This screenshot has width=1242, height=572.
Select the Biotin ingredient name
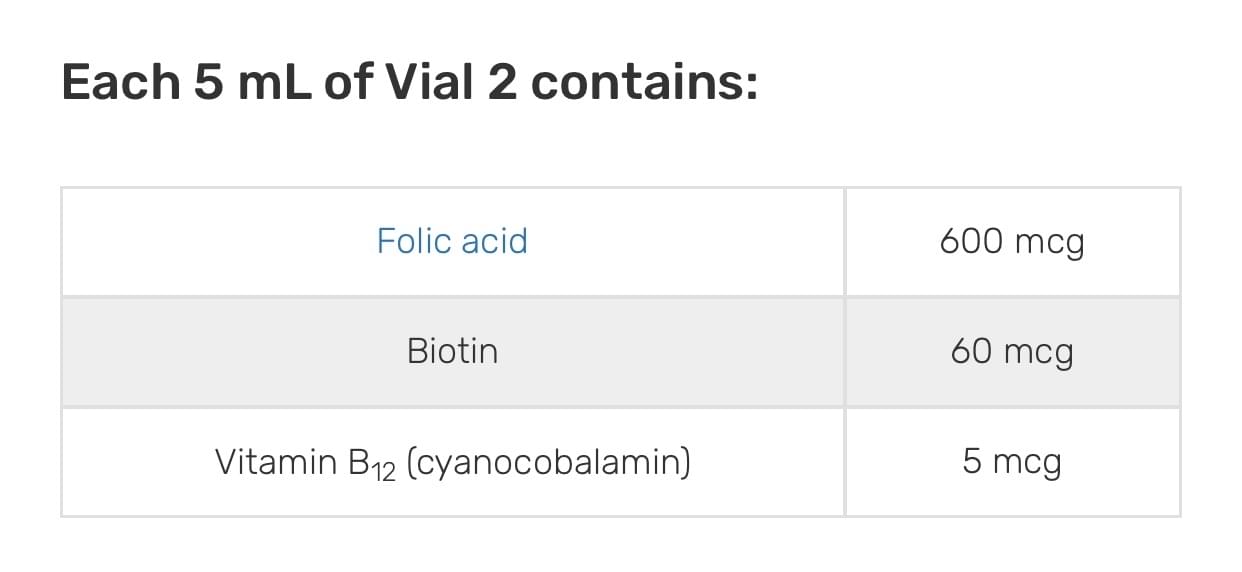[x=452, y=351]
